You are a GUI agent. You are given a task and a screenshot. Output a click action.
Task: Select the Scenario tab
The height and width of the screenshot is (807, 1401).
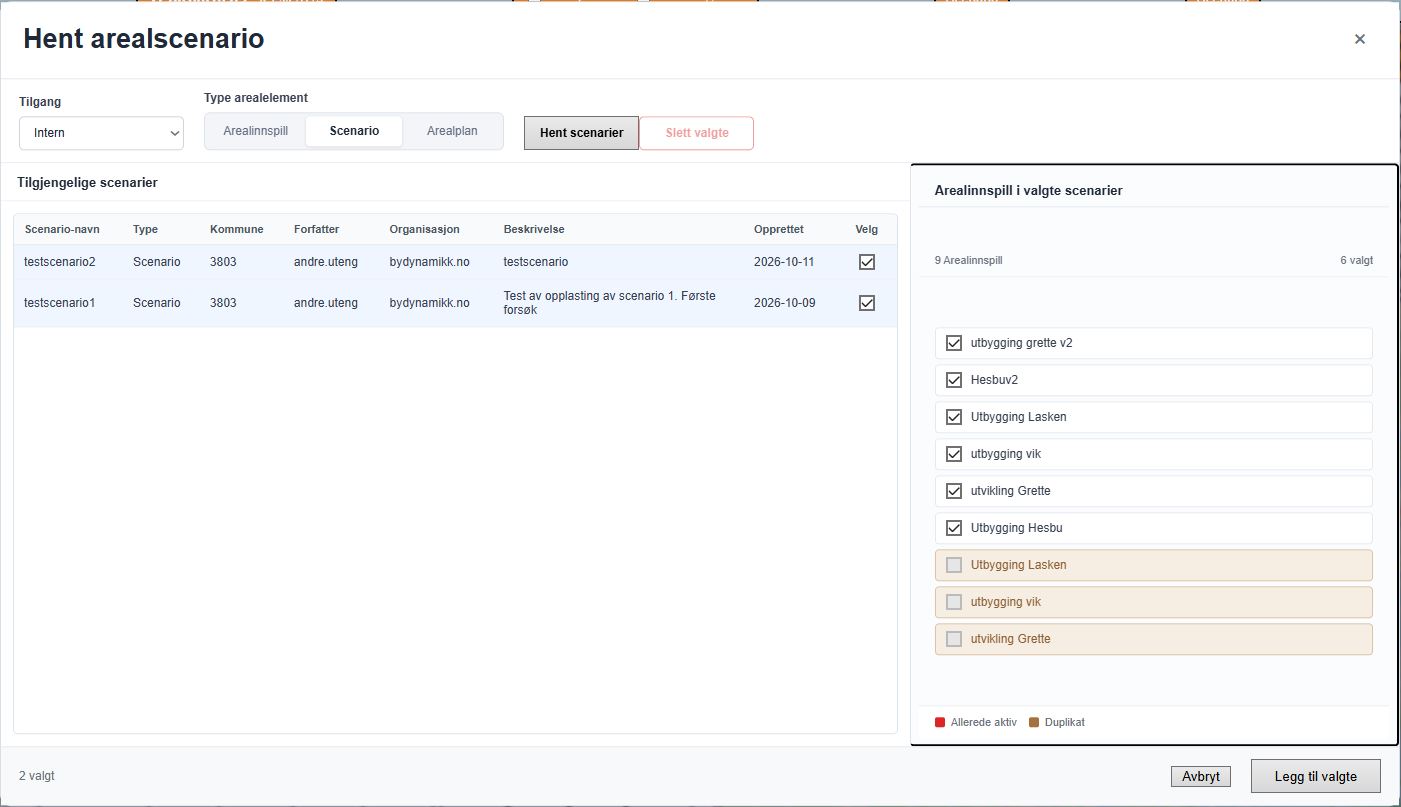(354, 131)
